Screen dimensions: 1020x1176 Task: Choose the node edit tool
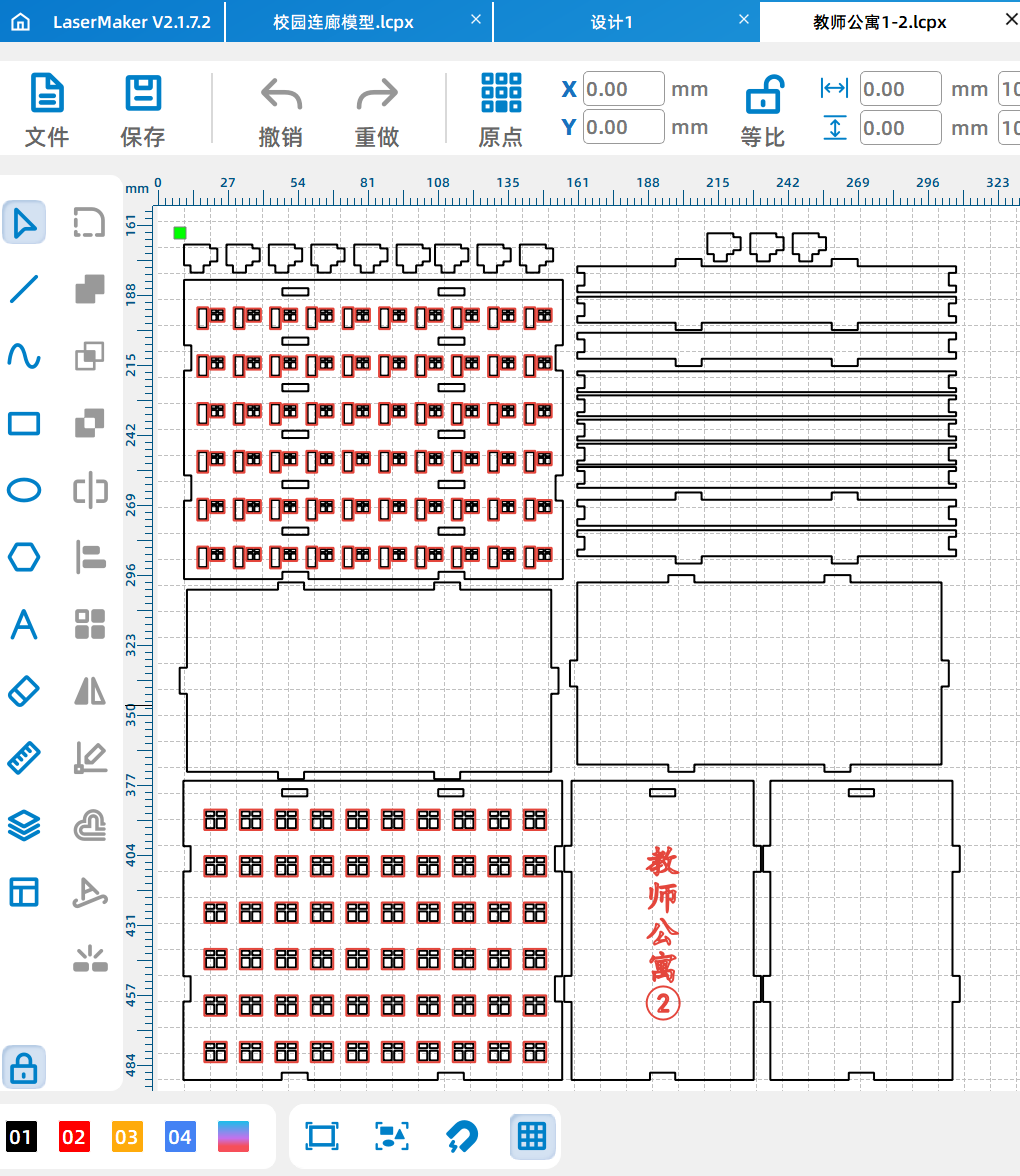point(89,223)
